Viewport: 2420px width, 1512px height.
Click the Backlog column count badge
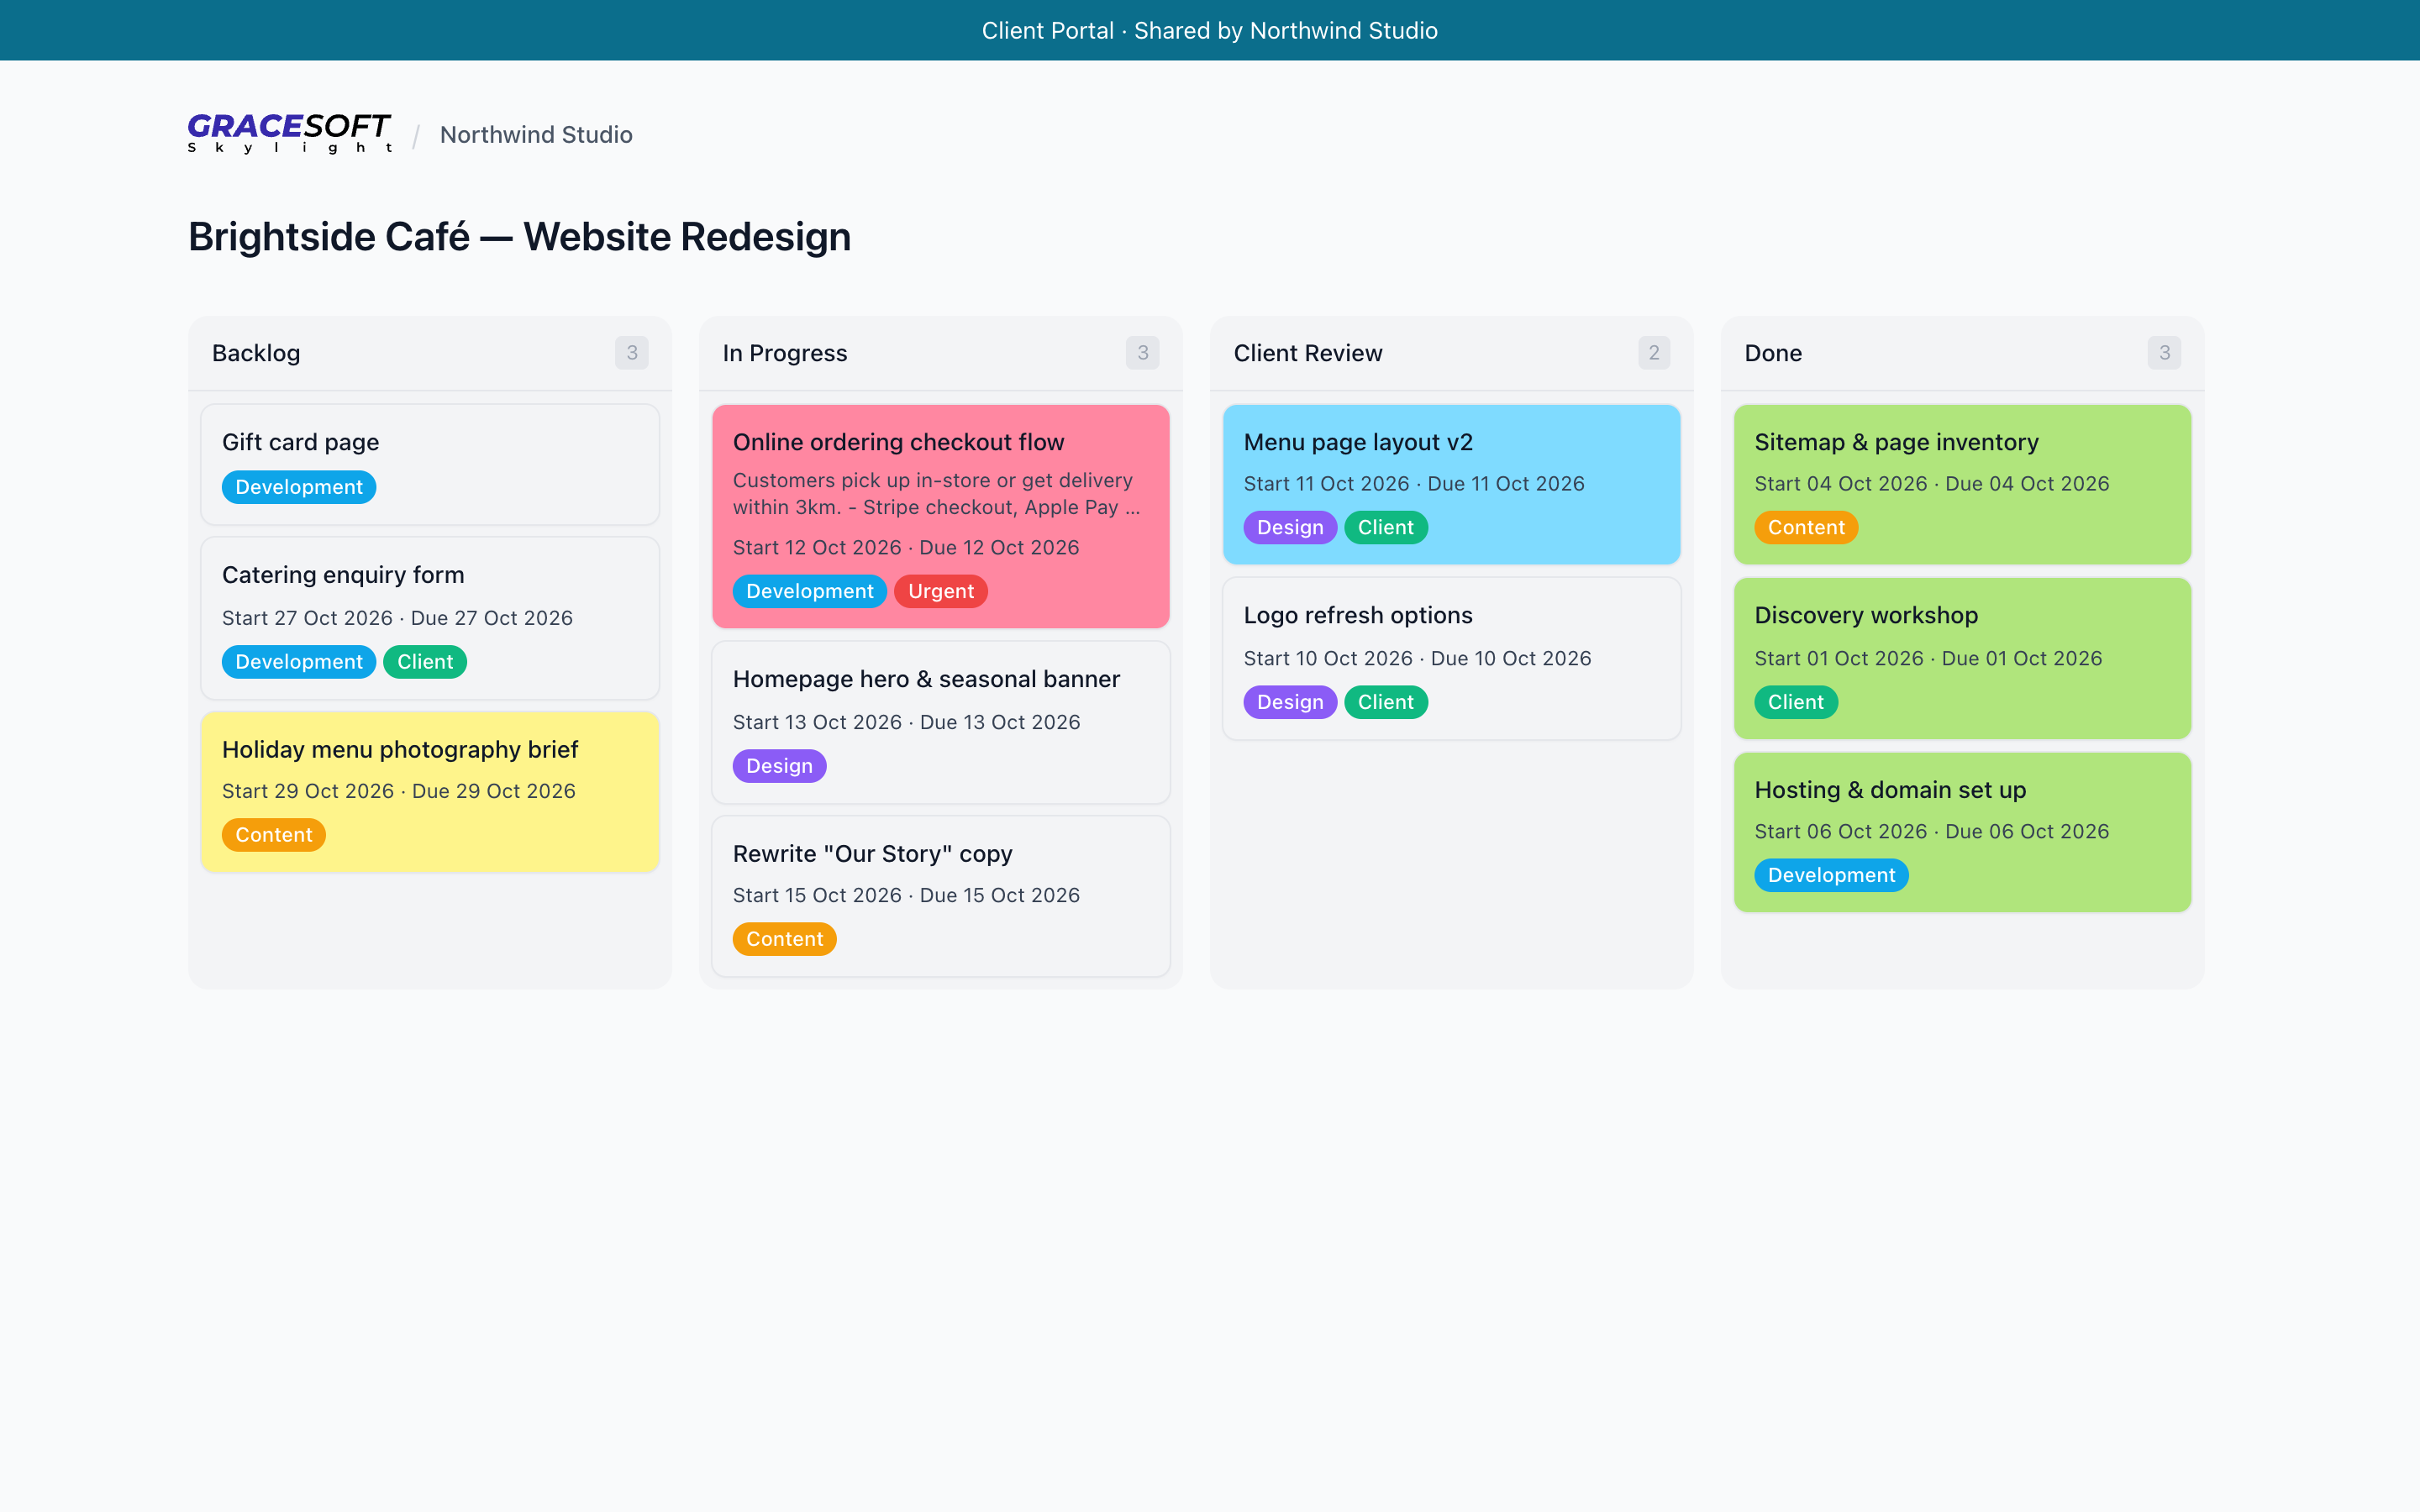click(632, 353)
